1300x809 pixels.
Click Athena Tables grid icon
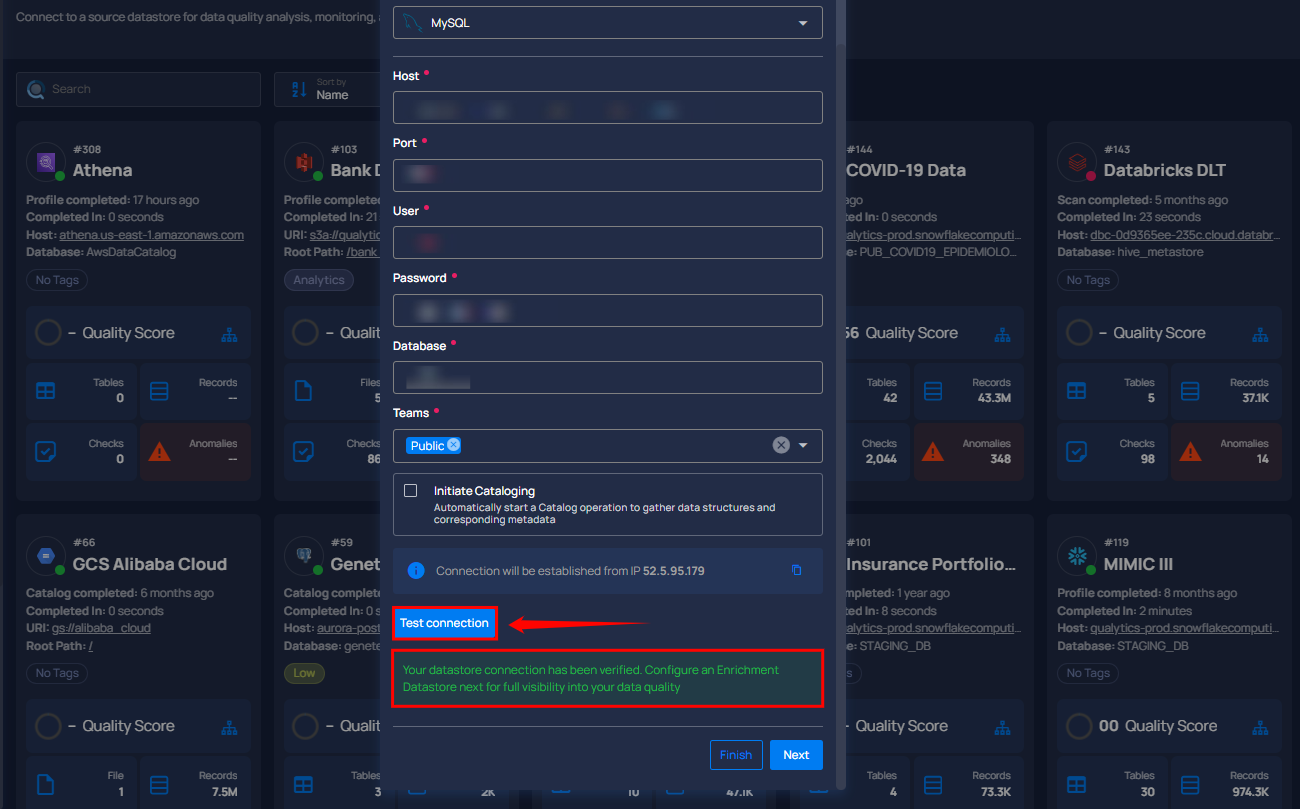tap(46, 391)
